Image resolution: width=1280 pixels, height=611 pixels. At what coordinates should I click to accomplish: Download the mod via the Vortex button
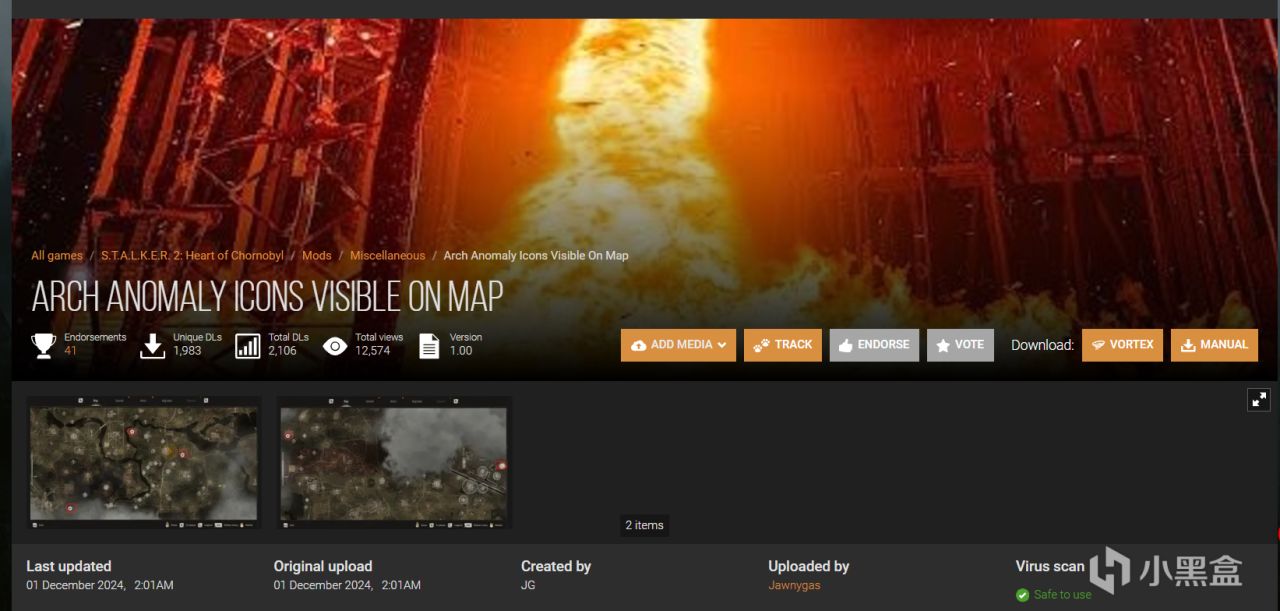[x=1122, y=345]
